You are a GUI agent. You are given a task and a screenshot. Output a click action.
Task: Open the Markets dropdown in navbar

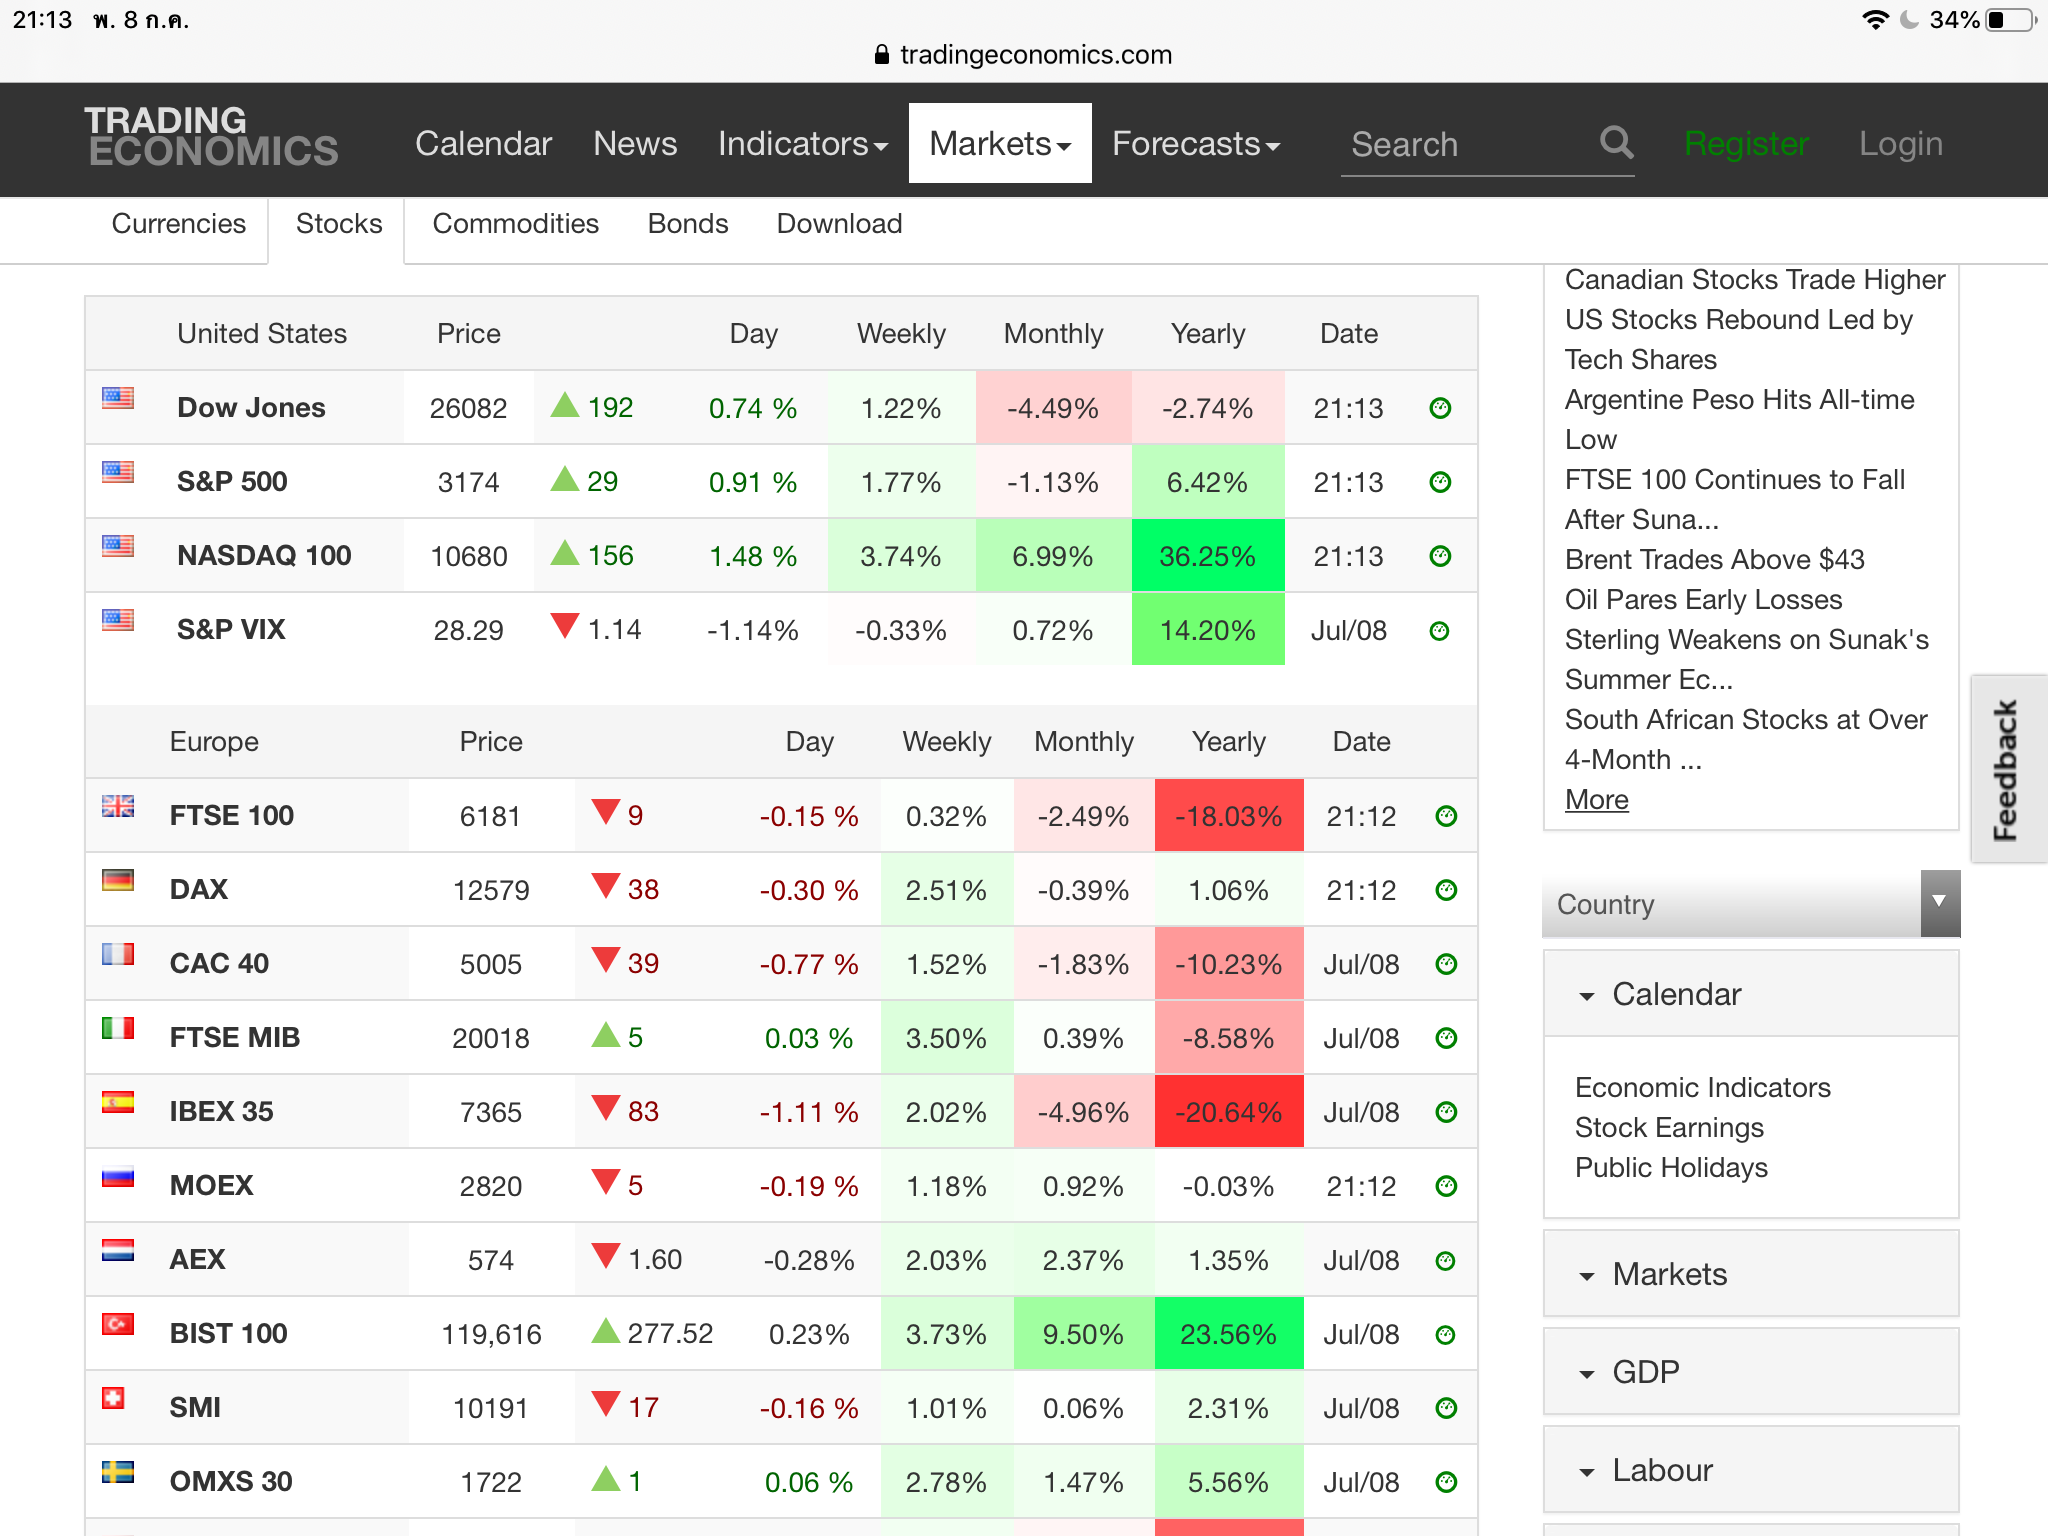(1000, 144)
